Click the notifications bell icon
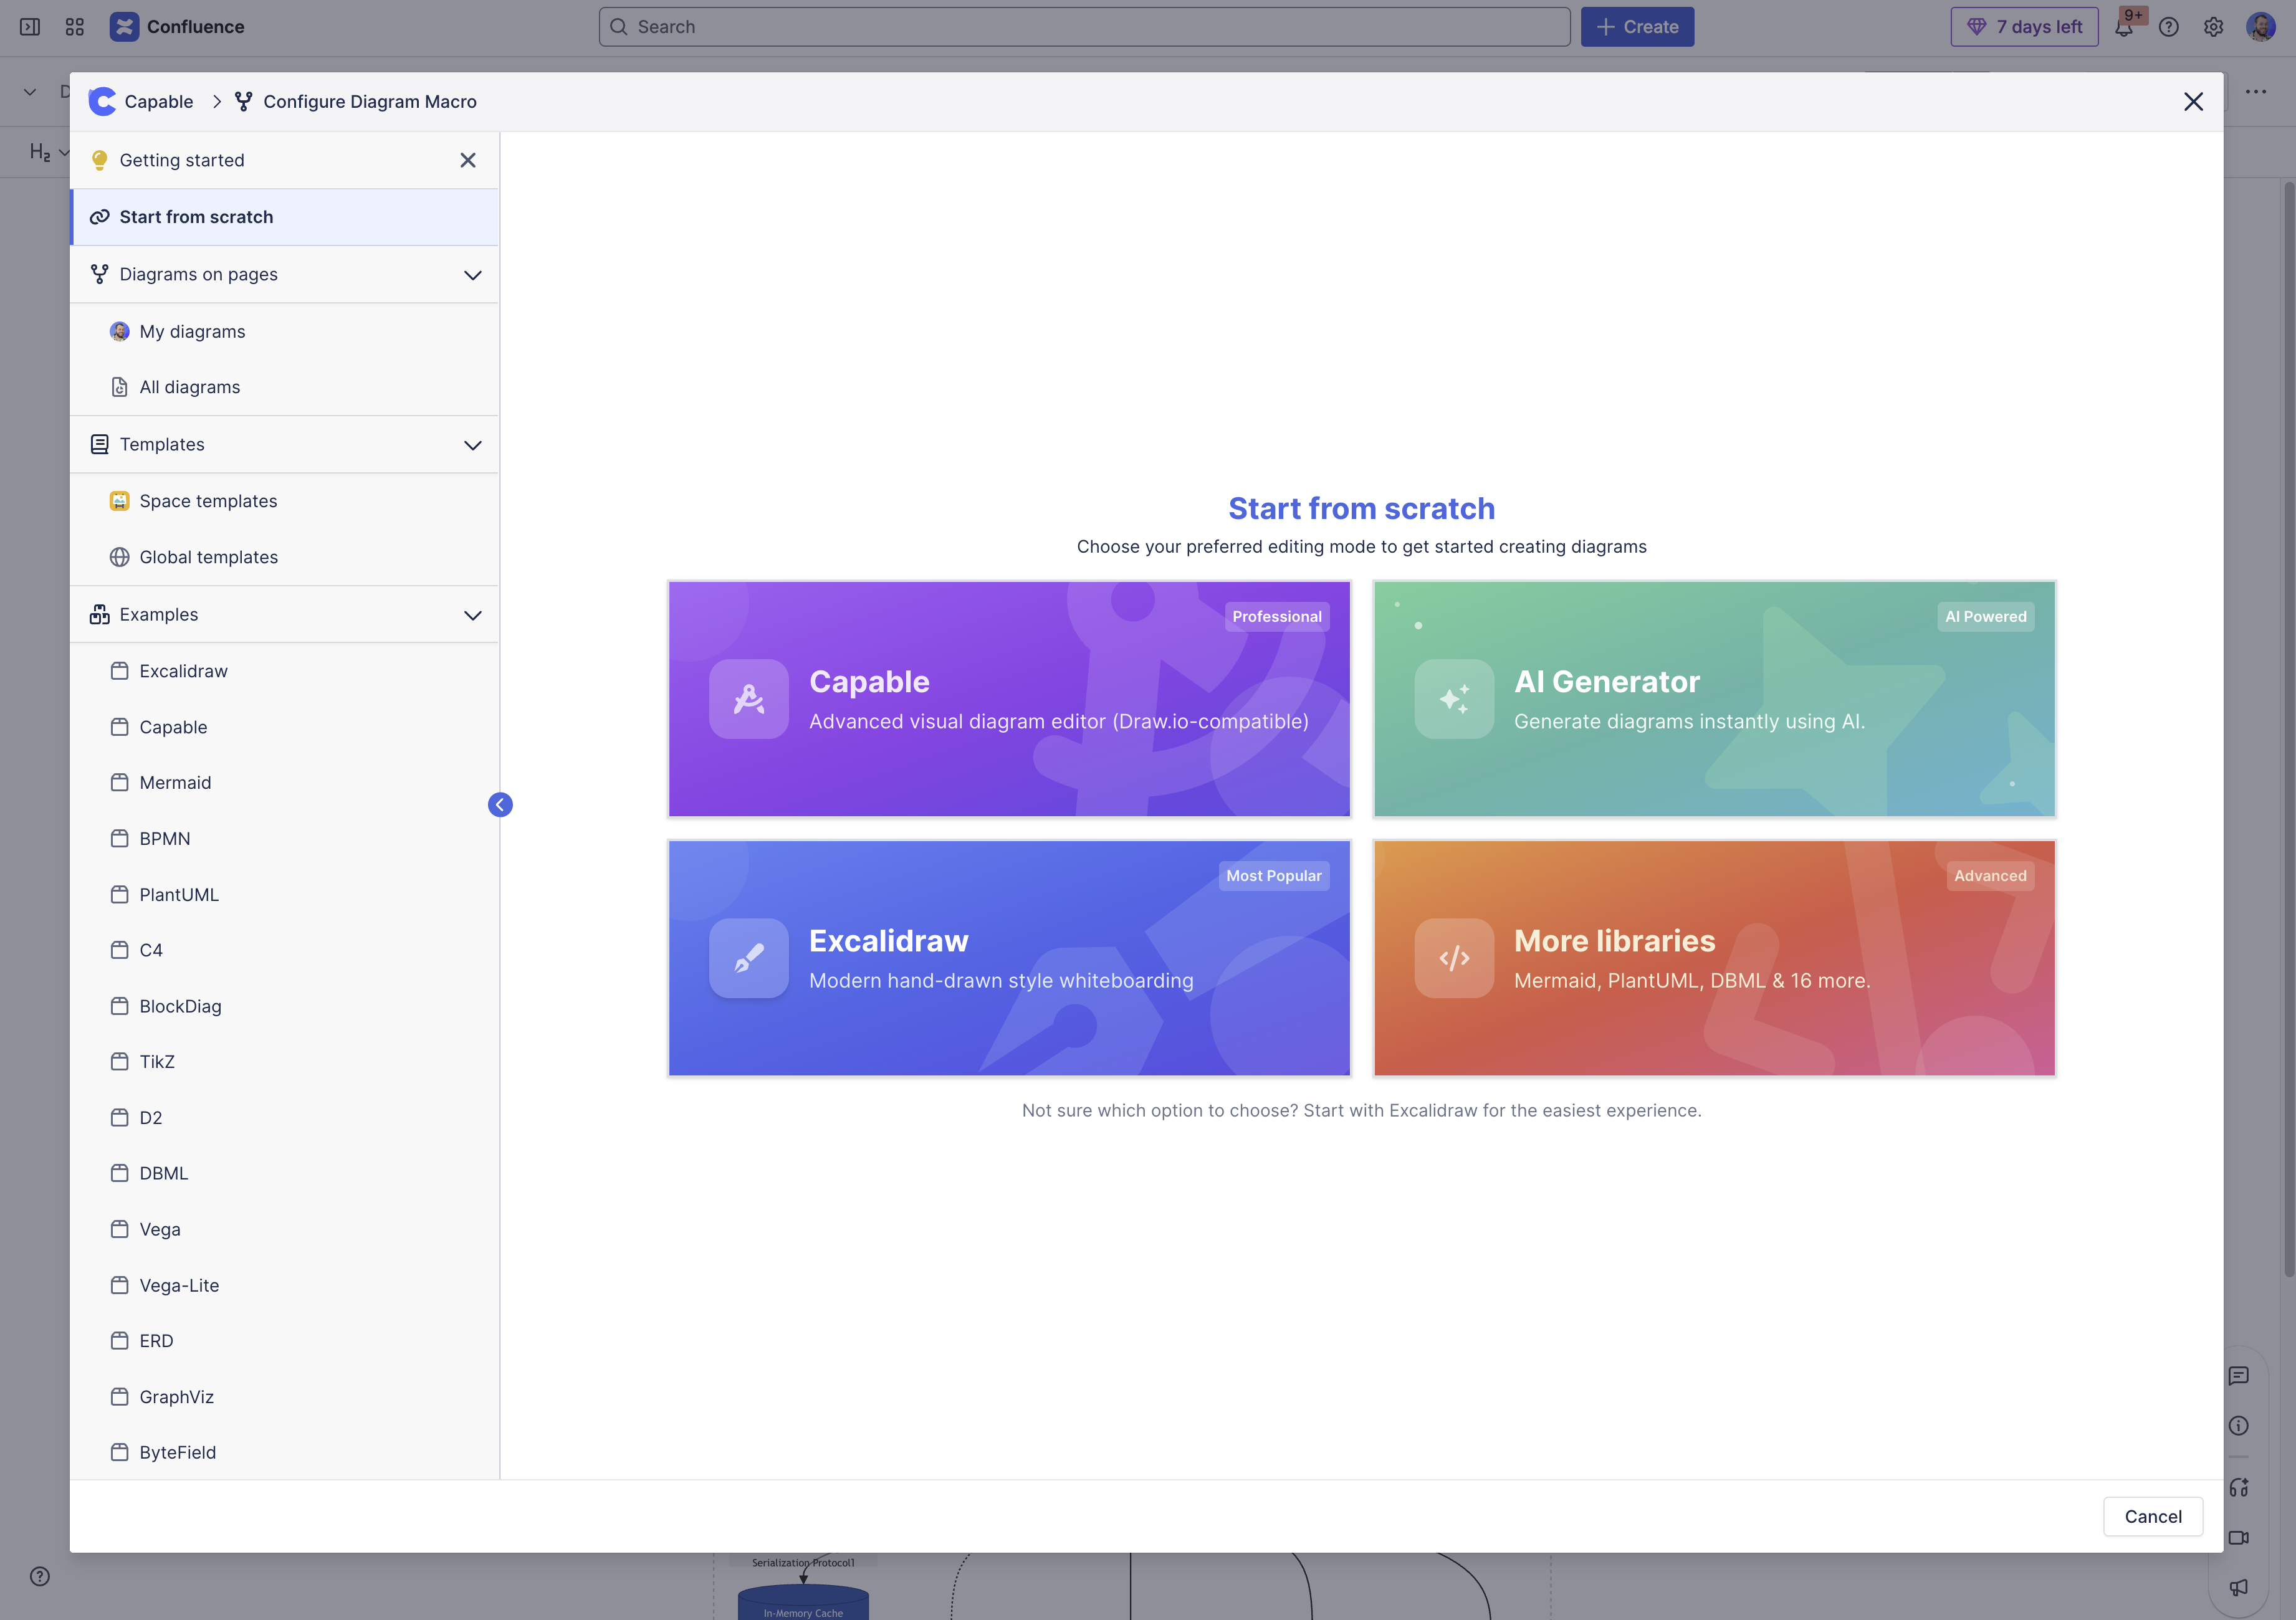Image resolution: width=2296 pixels, height=1620 pixels. click(2123, 27)
